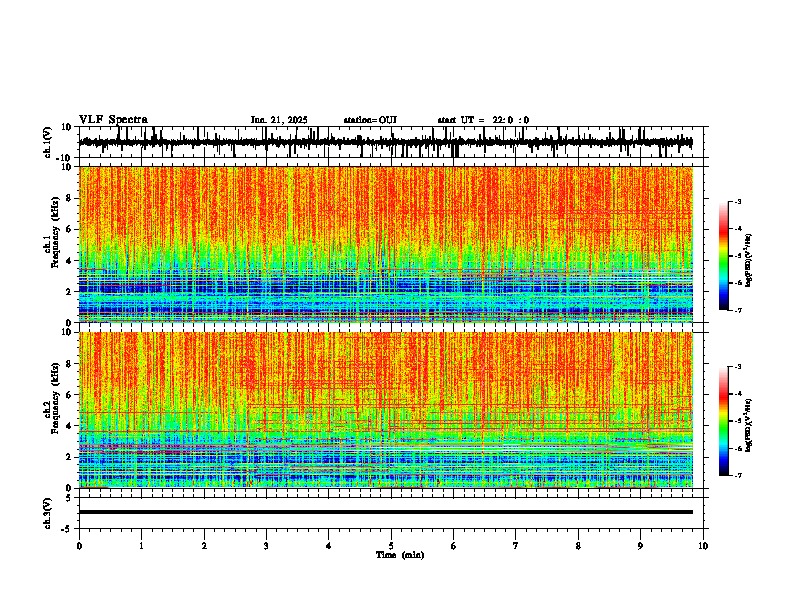
Task: Click the ch.3 flat voltage trace
Action: click(x=386, y=512)
